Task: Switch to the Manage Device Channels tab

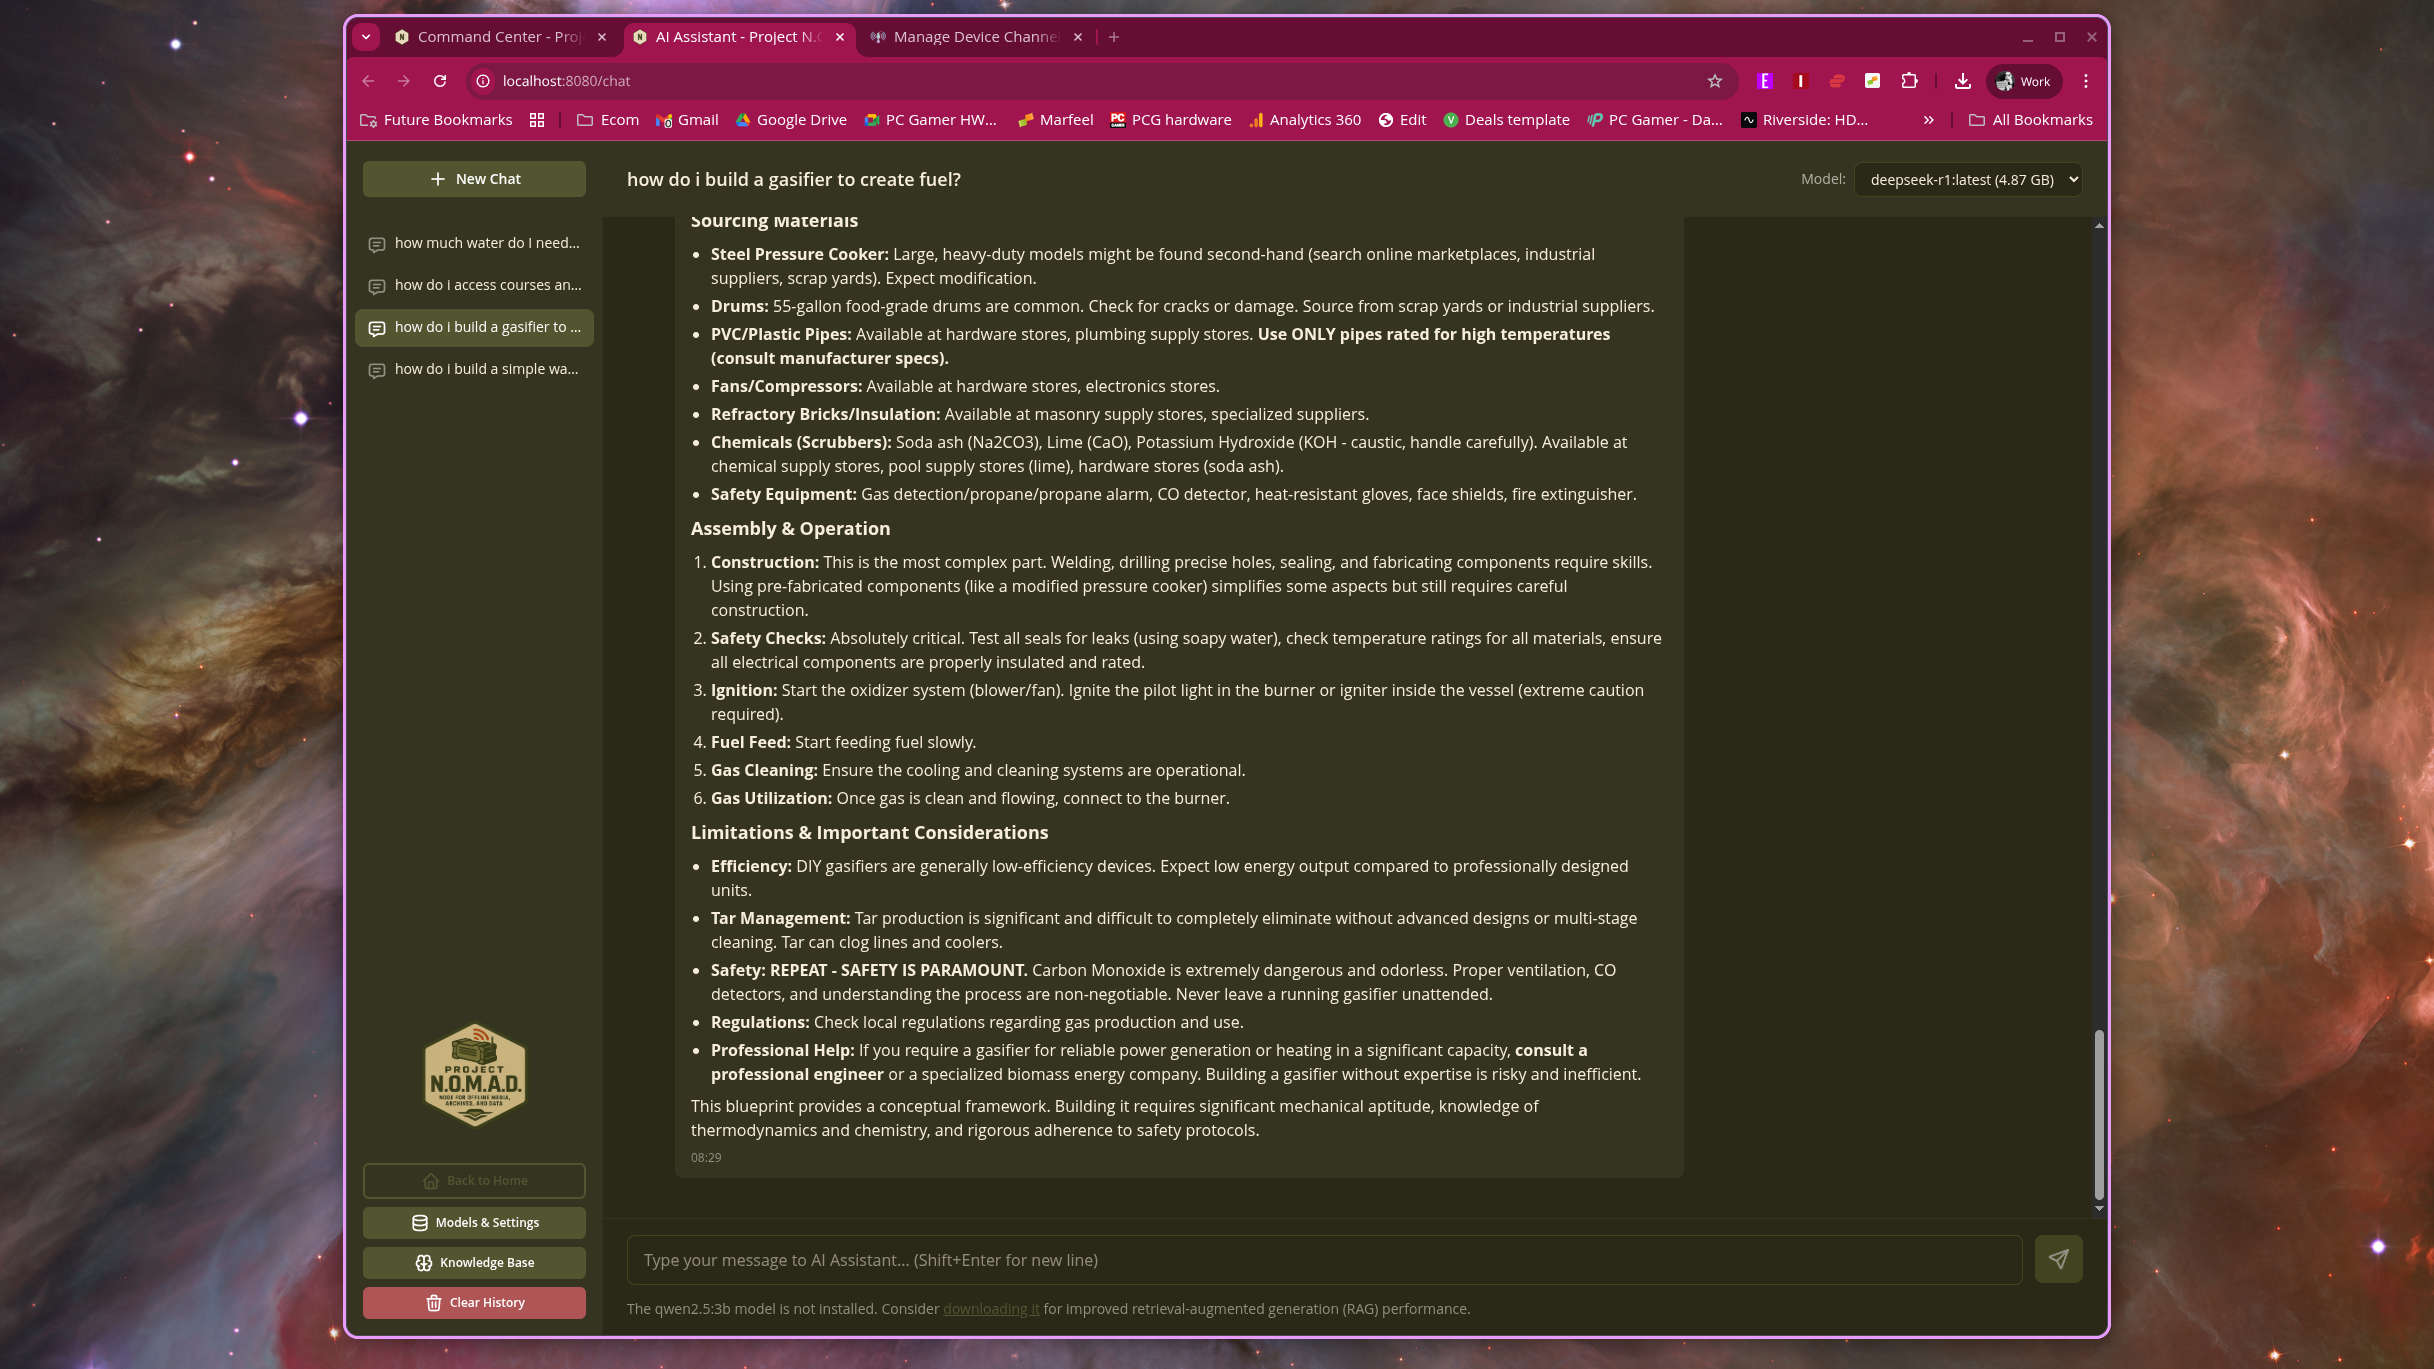Action: pyautogui.click(x=965, y=36)
